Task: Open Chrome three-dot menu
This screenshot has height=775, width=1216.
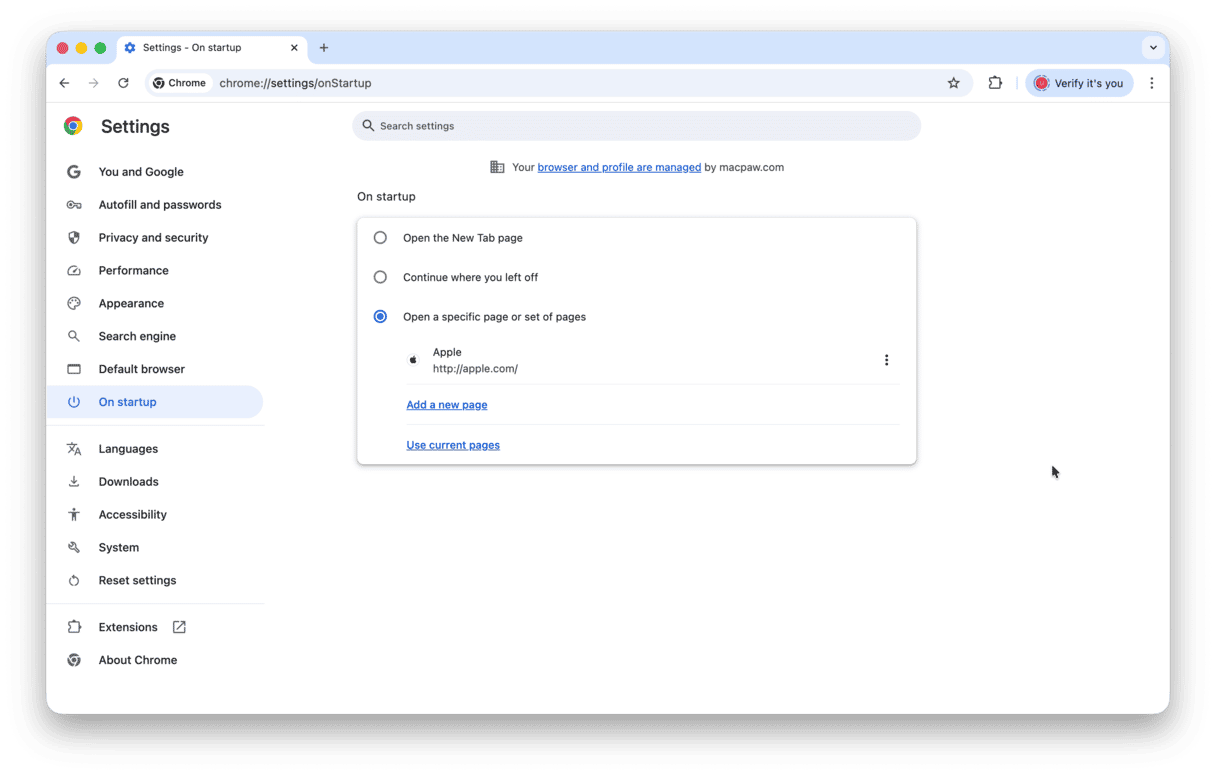Action: (1151, 83)
